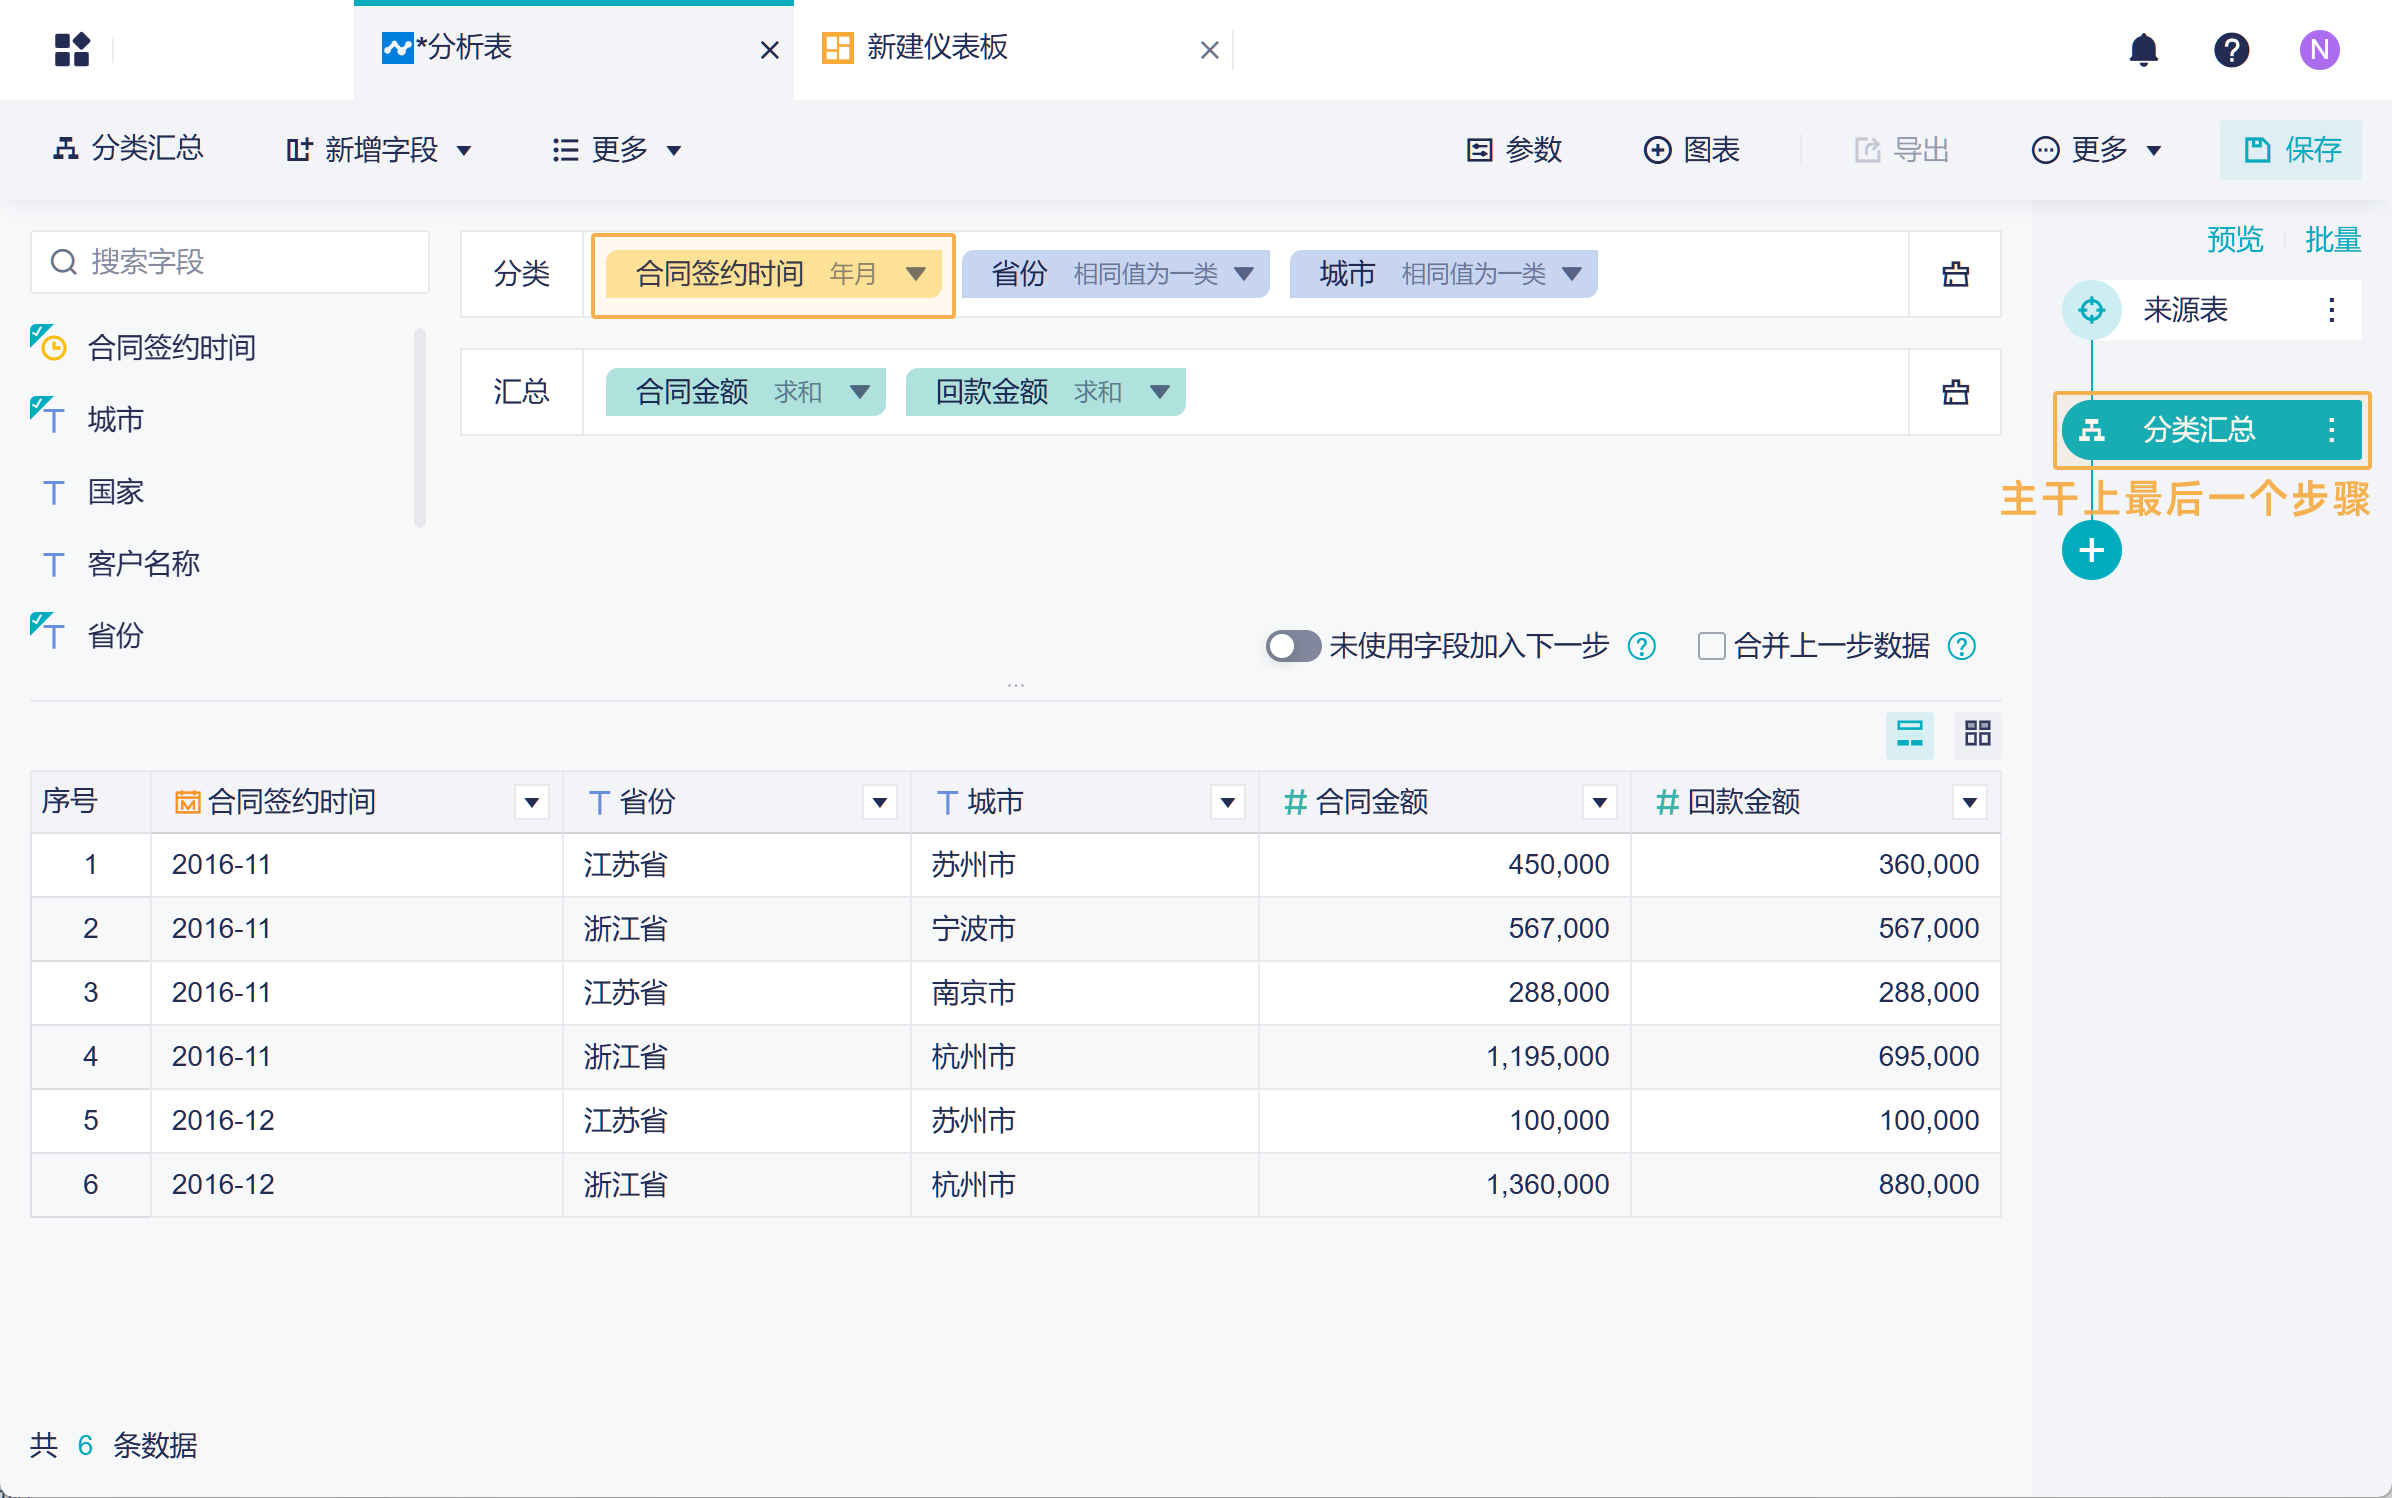Open the help question mark icon
This screenshot has height=1498, width=2392.
pyautogui.click(x=2231, y=49)
